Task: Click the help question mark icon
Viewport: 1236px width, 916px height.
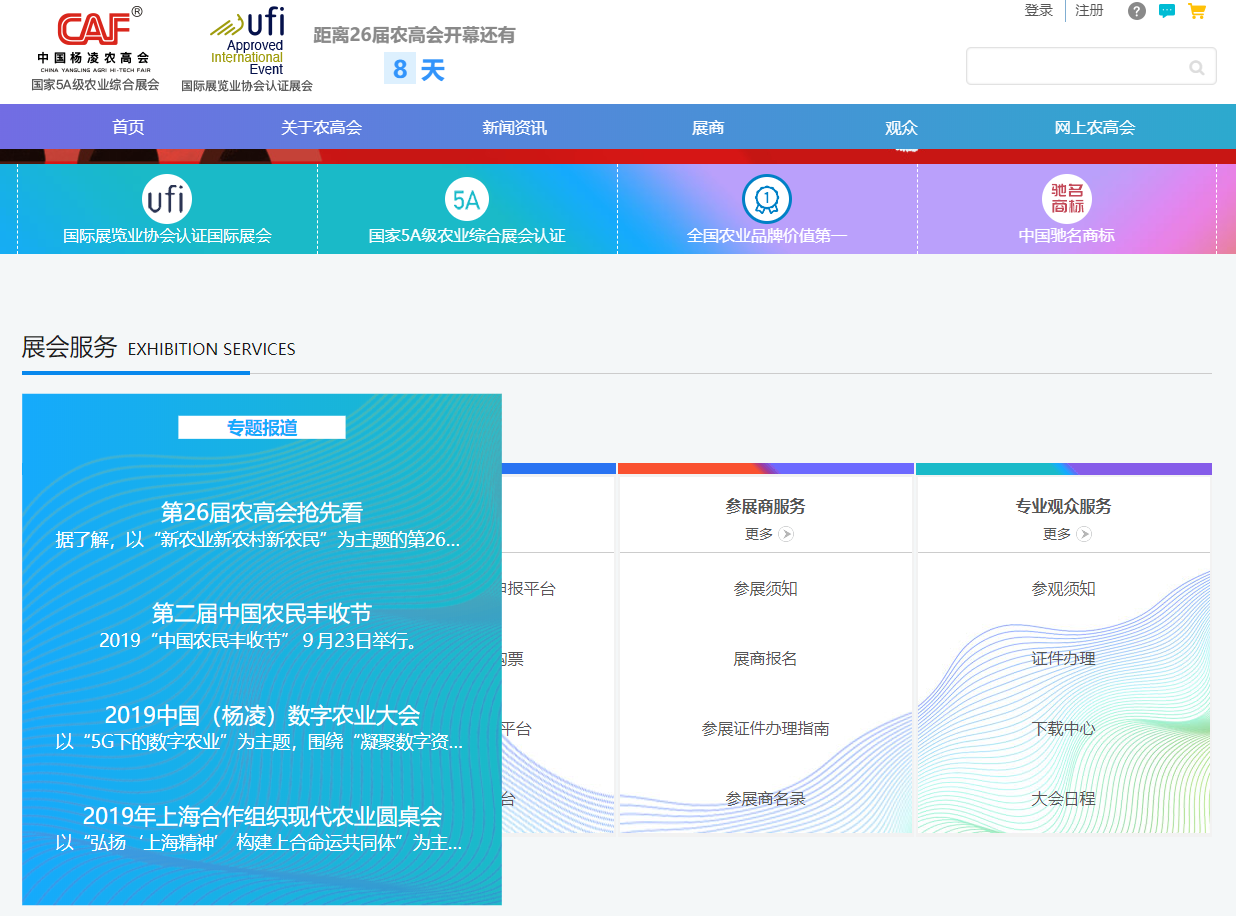Action: [1136, 11]
